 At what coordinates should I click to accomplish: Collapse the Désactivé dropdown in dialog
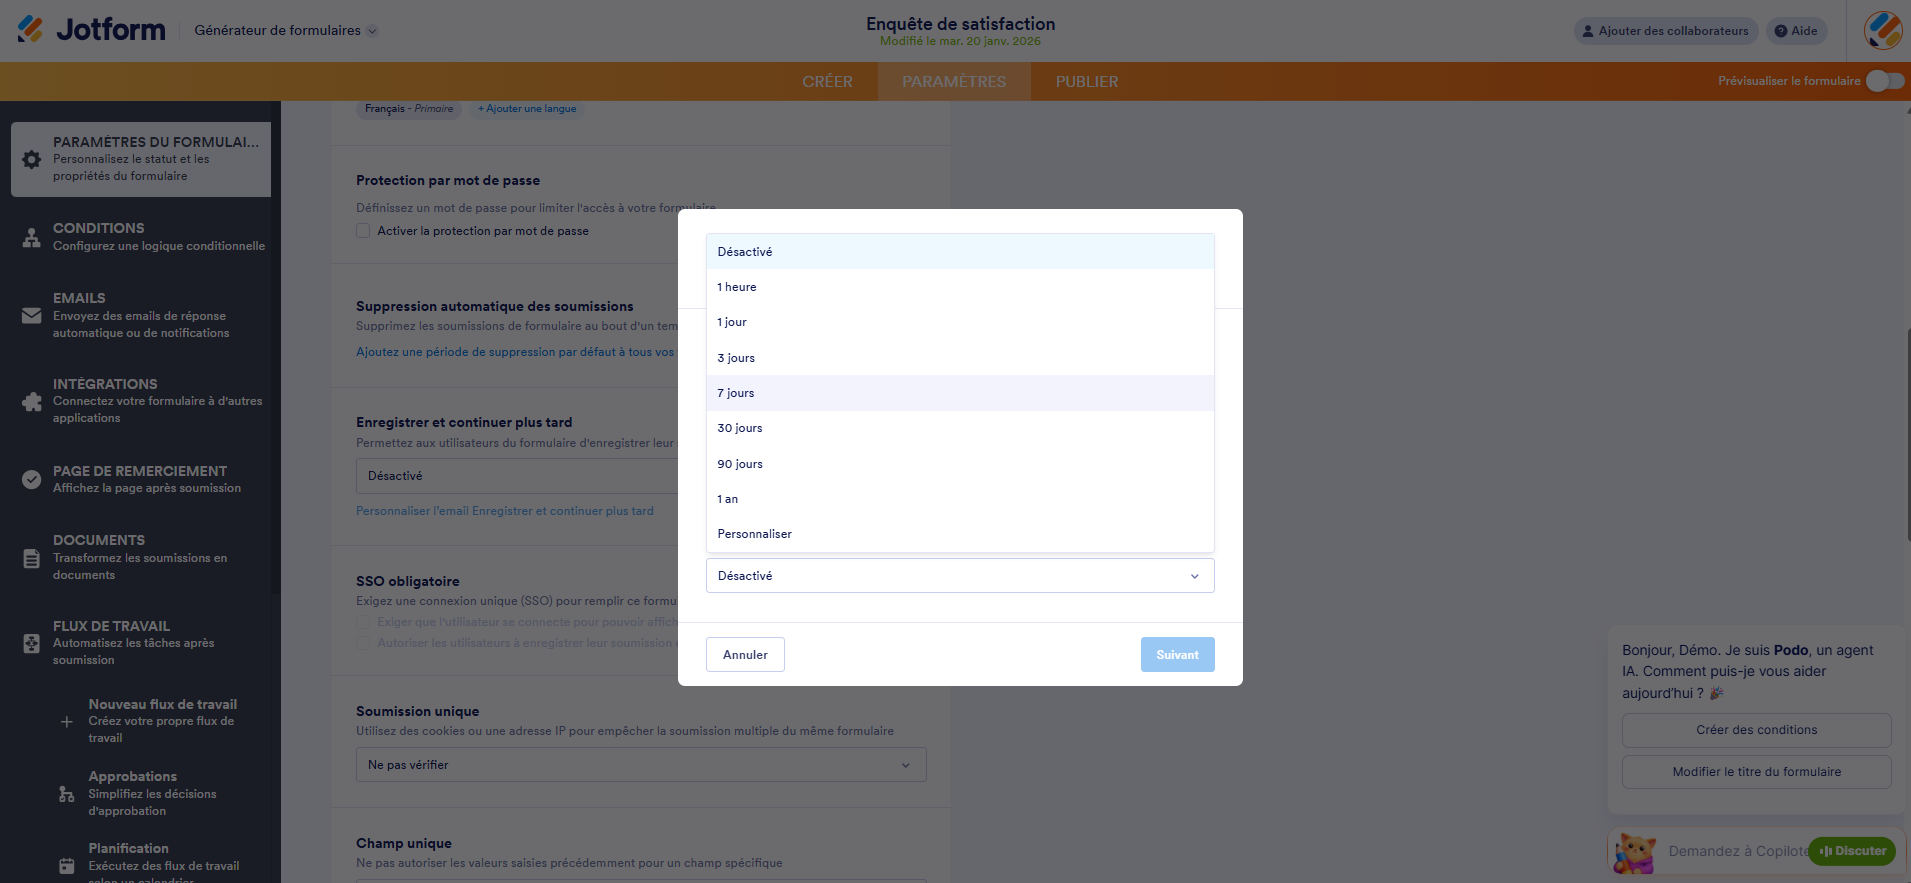pyautogui.click(x=960, y=576)
